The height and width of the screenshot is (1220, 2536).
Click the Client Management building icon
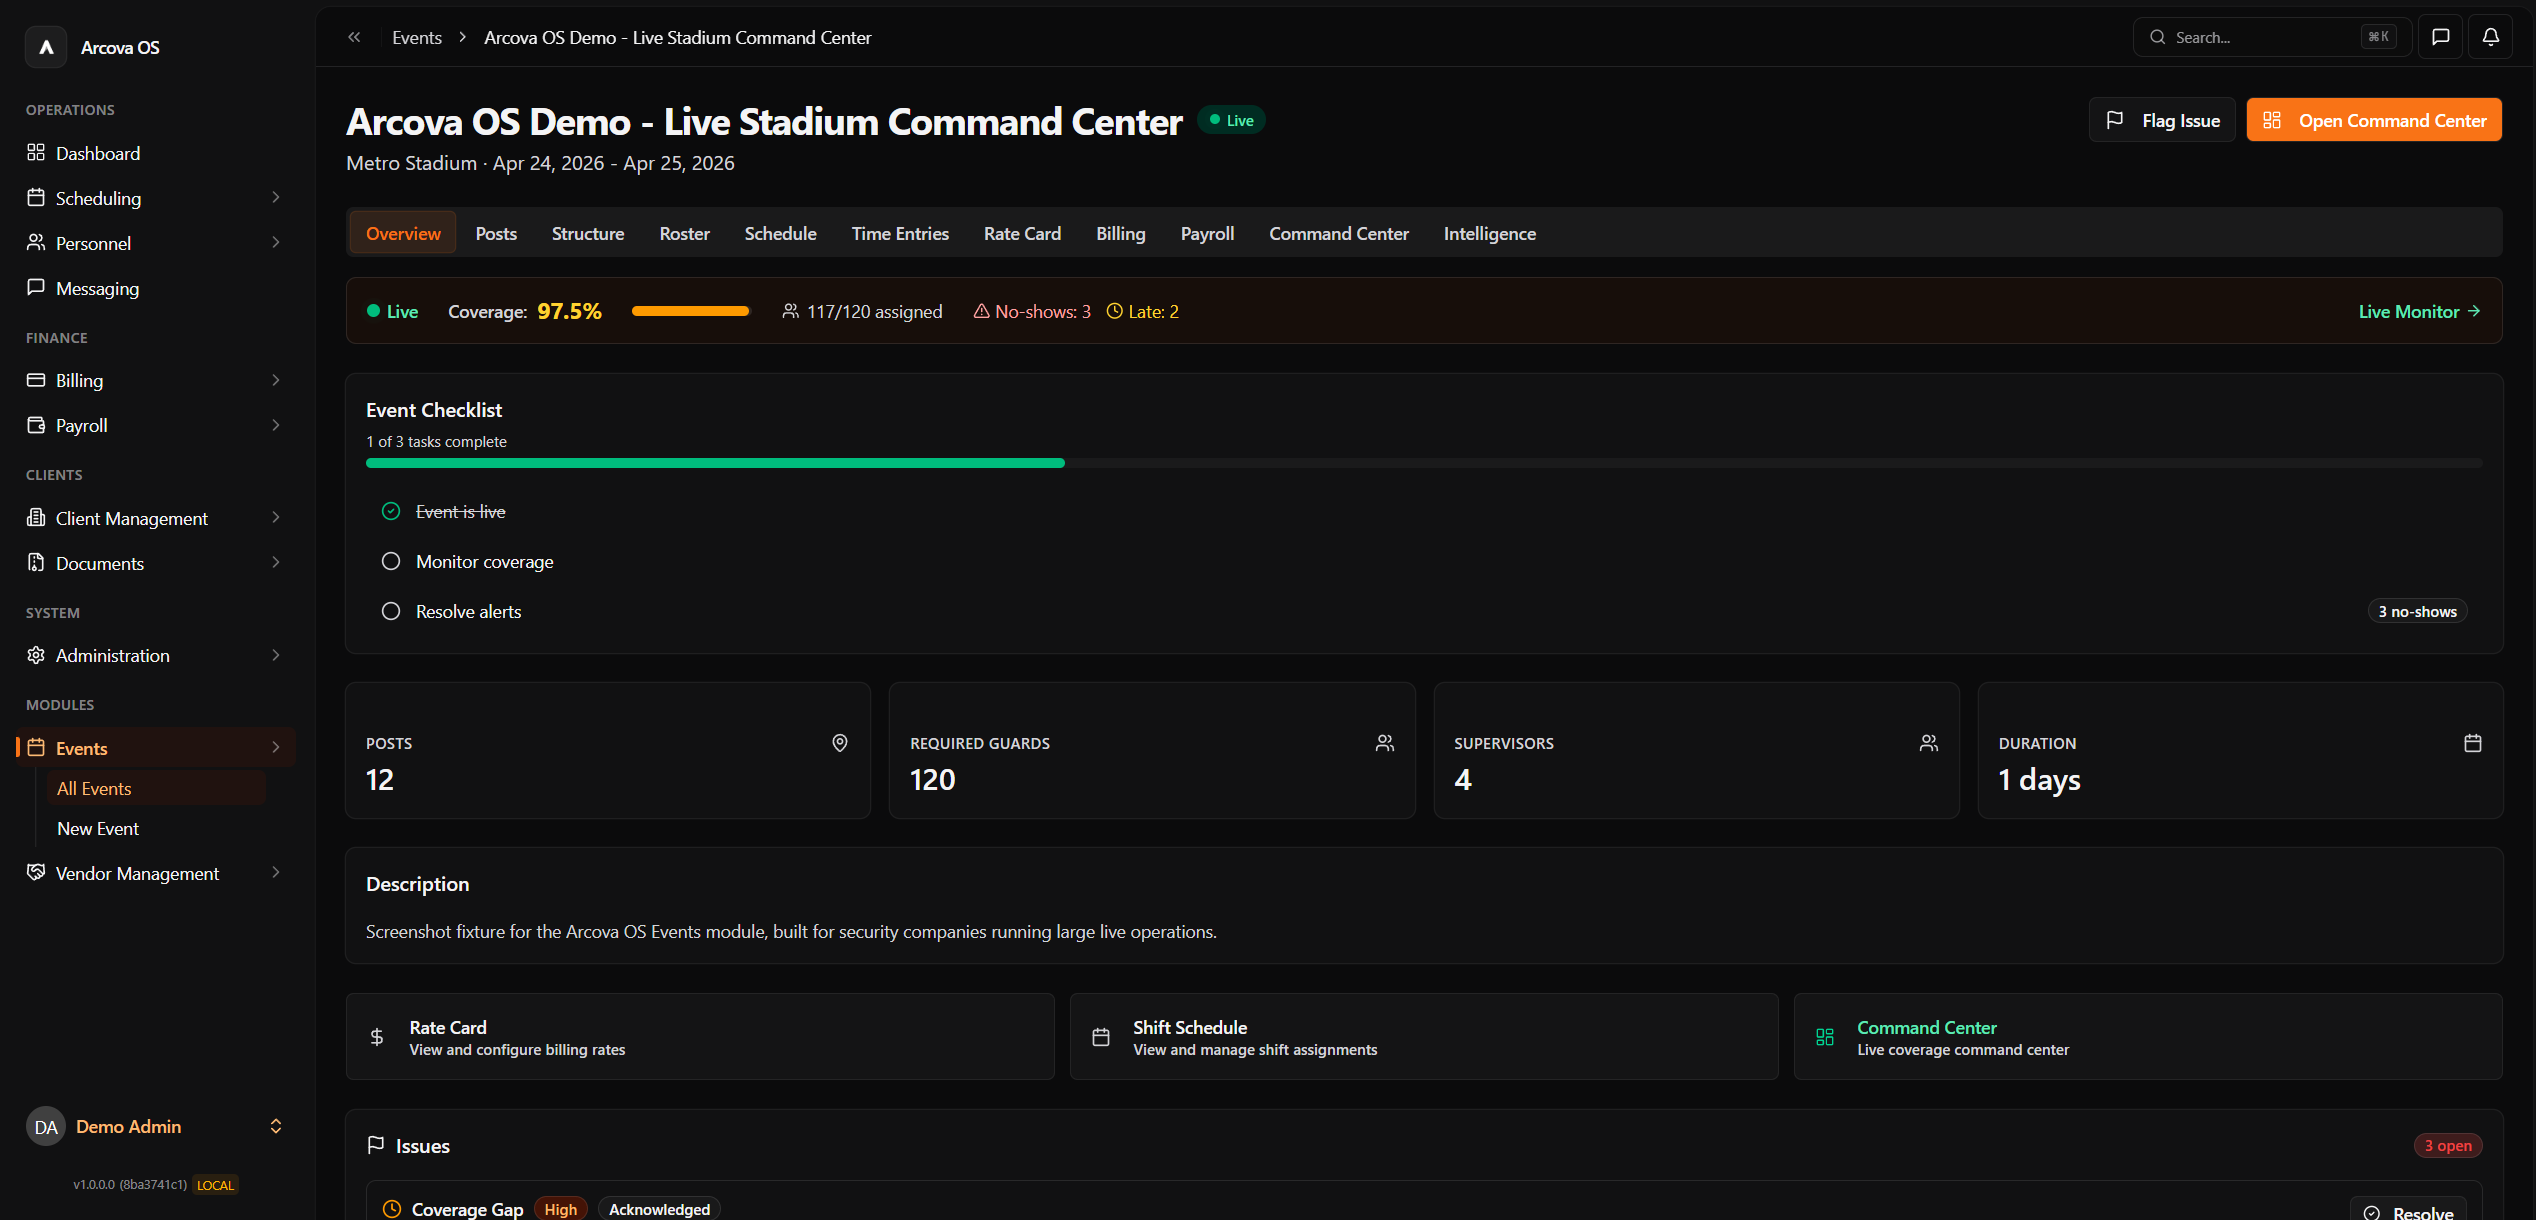(x=36, y=517)
